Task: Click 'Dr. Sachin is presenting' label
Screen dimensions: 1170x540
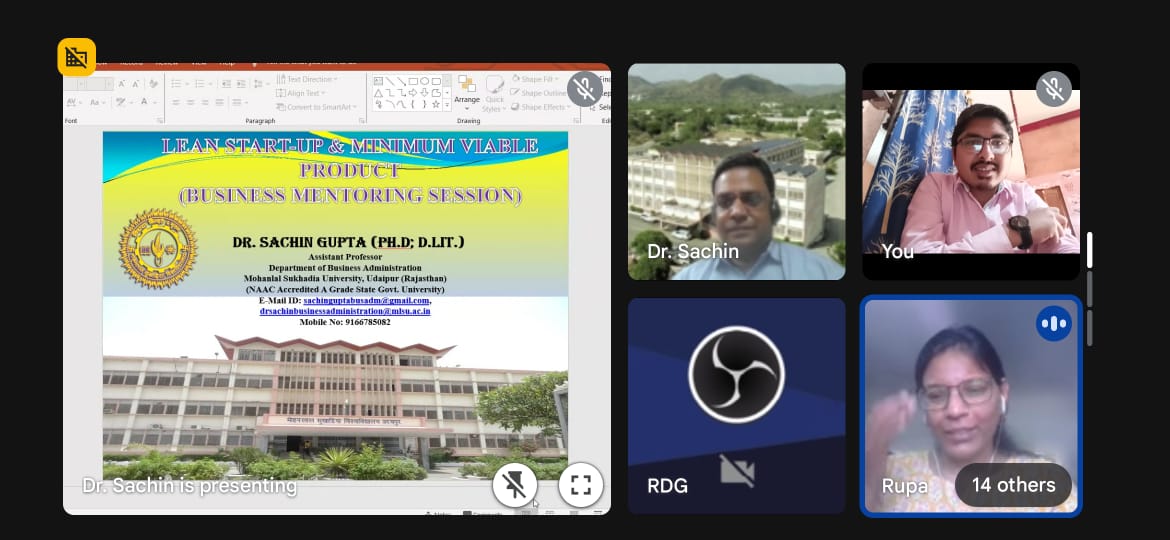Action: point(190,486)
